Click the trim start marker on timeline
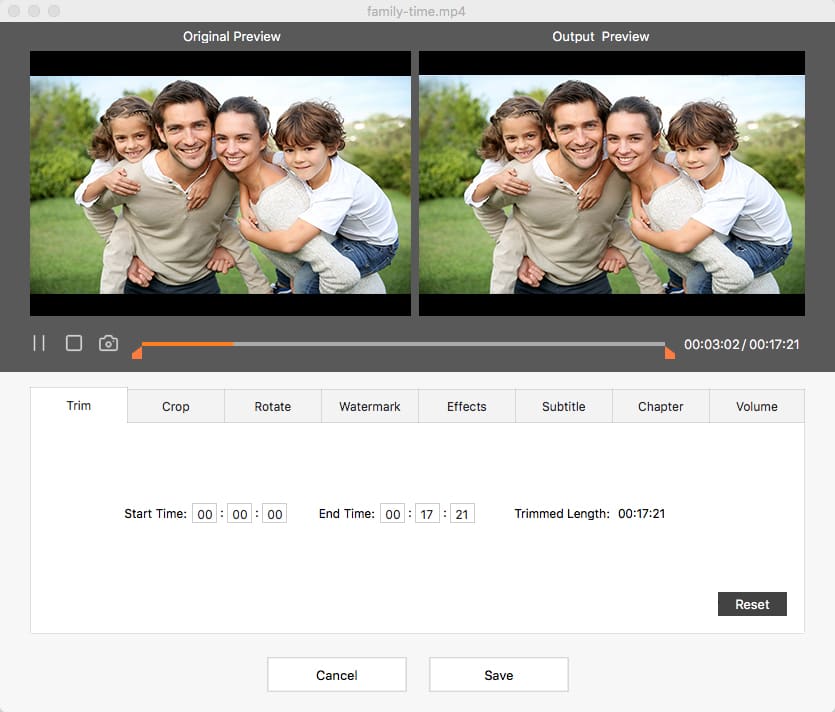 (137, 352)
